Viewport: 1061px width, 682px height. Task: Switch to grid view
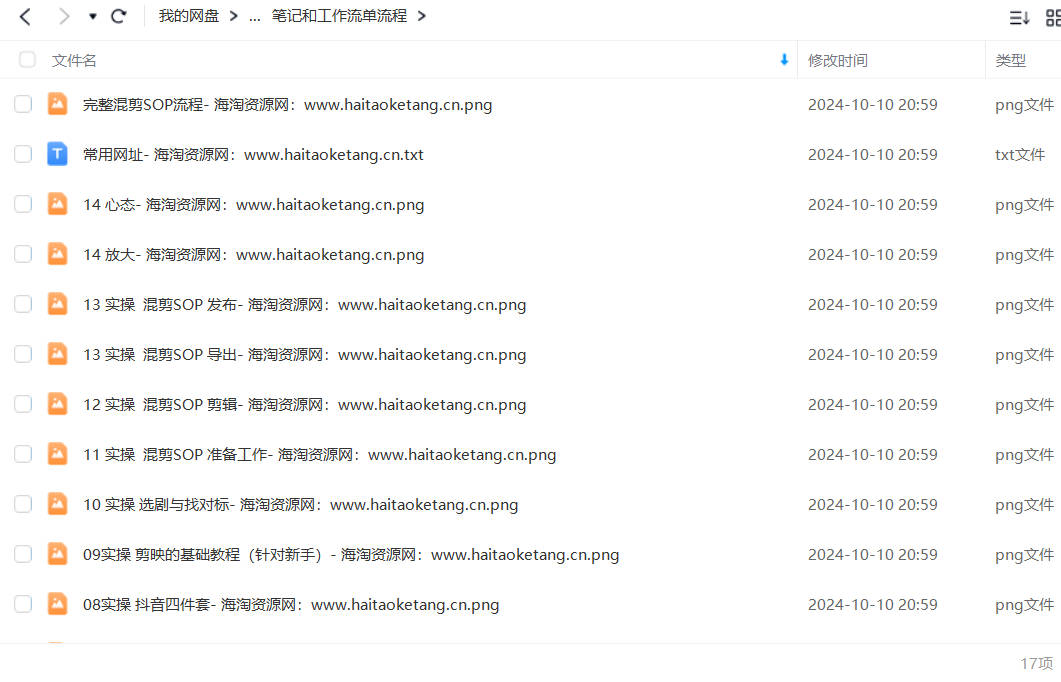(1054, 18)
